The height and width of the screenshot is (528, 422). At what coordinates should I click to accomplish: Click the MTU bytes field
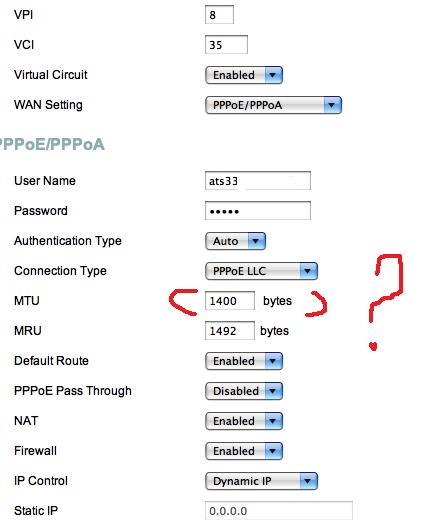point(230,301)
